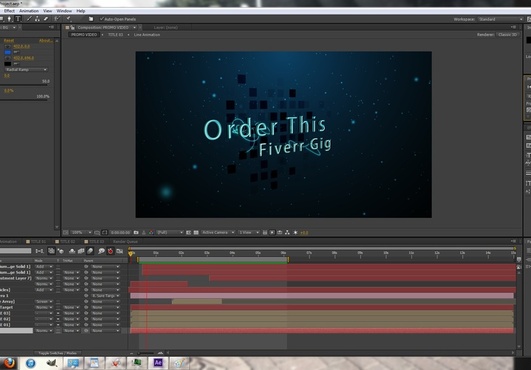
Task: Open After Effects from the taskbar
Action: click(x=158, y=363)
